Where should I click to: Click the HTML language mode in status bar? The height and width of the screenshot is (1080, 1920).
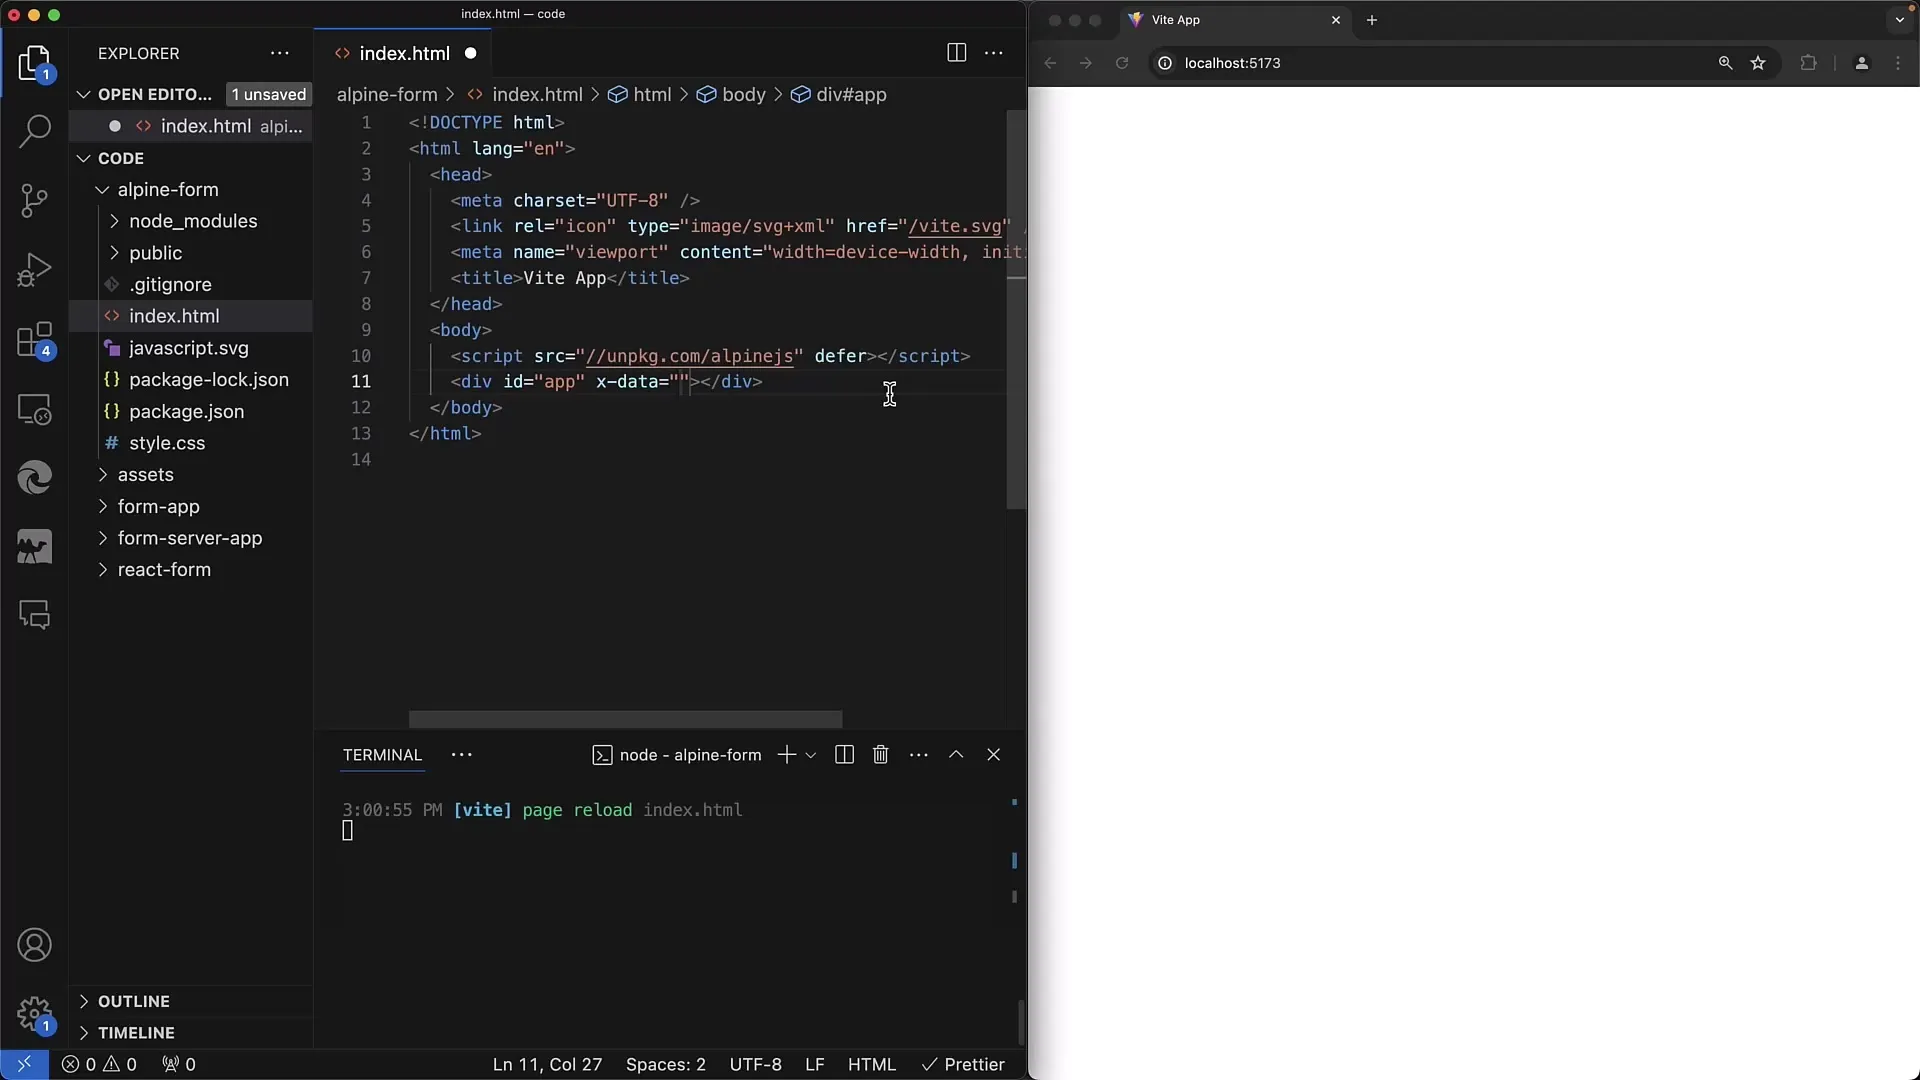[872, 1064]
